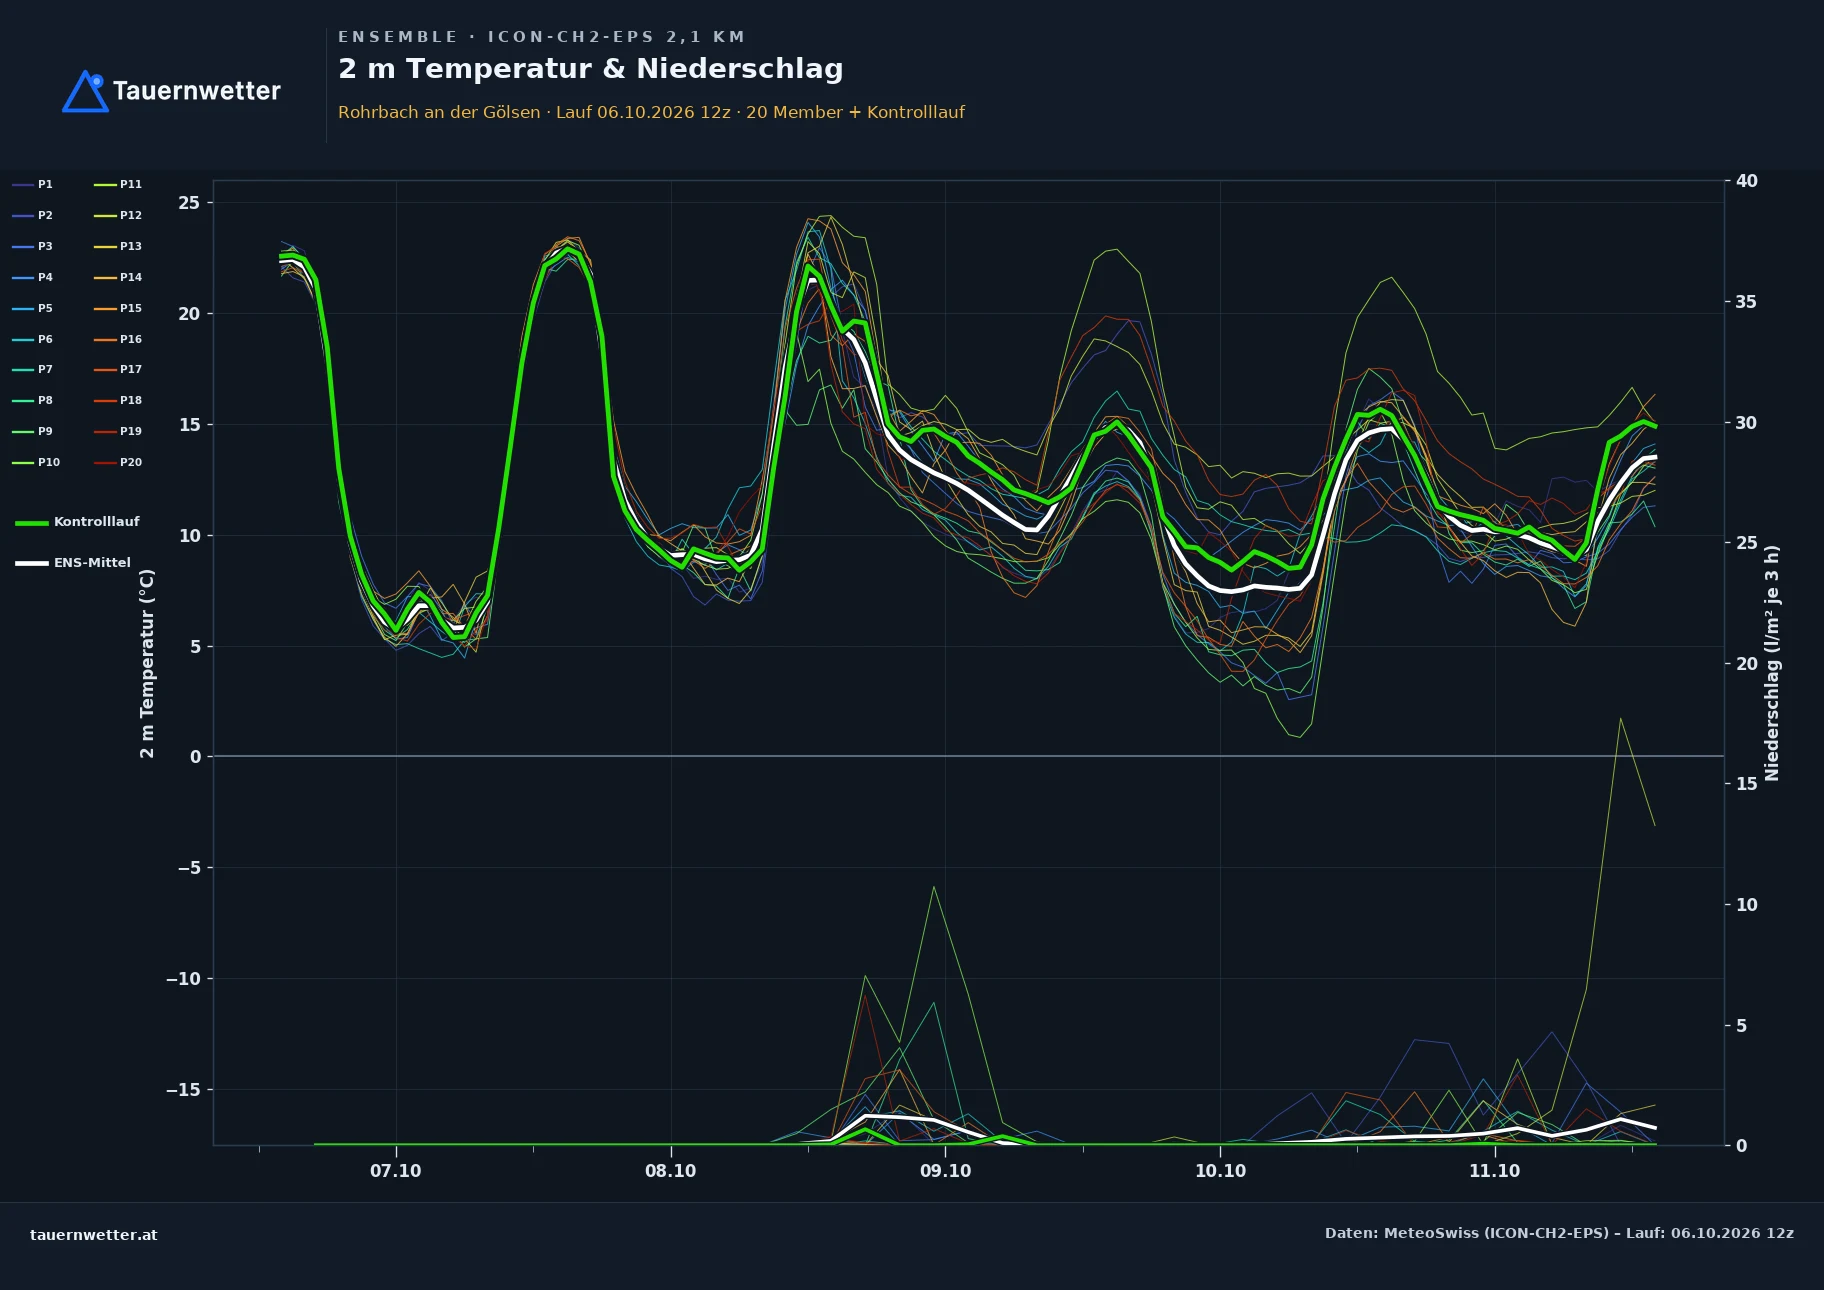Select the P13 legend entry

pos(118,246)
